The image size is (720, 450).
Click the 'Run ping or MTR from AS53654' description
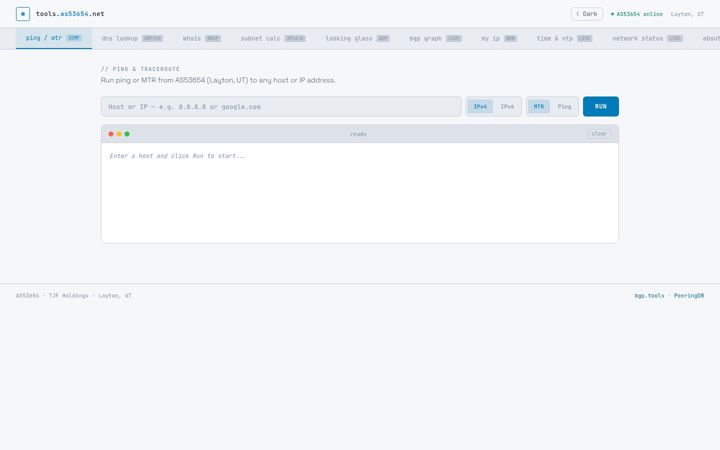pos(218,80)
